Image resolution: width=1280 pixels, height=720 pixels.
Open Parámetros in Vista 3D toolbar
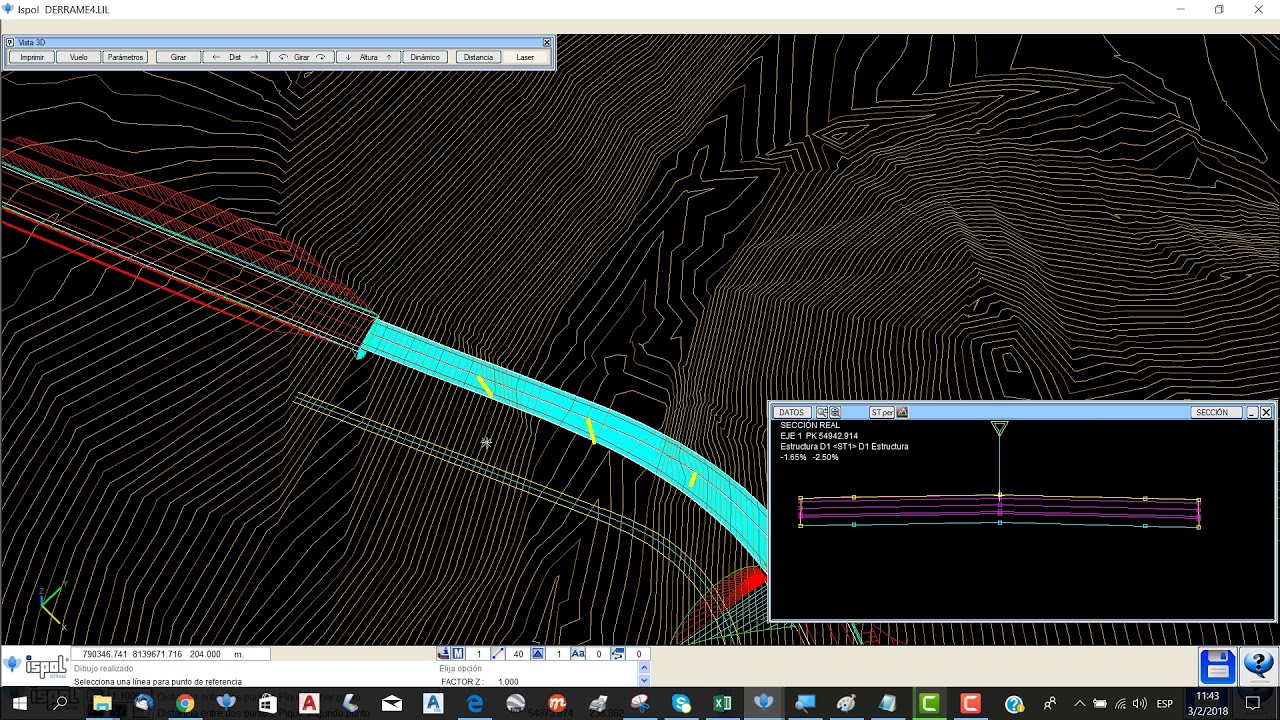[x=126, y=57]
